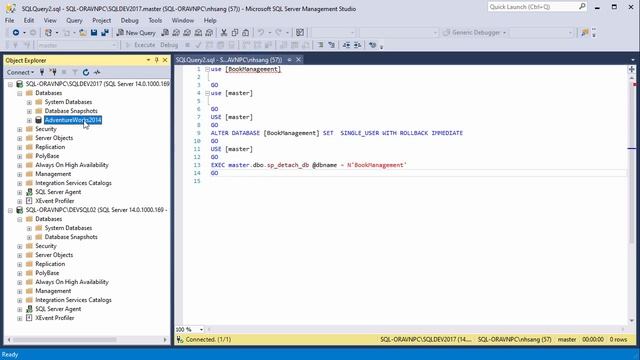Open the Connect dropdown in Object Explorer
The height and width of the screenshot is (360, 640).
click(20, 72)
